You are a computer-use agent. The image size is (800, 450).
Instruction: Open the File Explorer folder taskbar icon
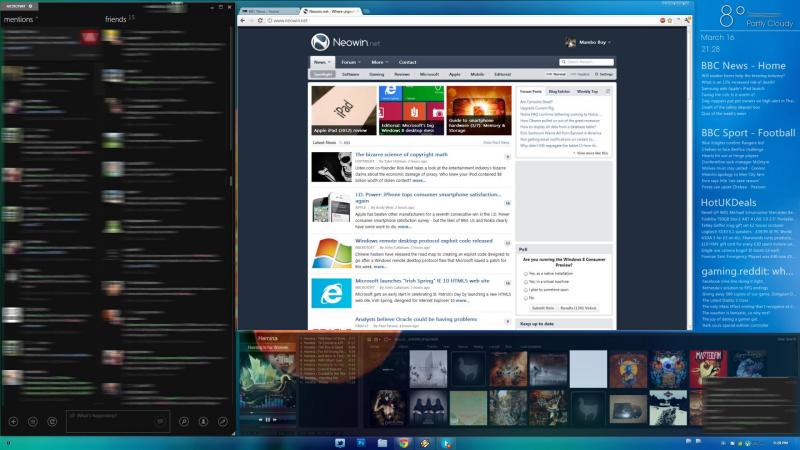[x=382, y=443]
